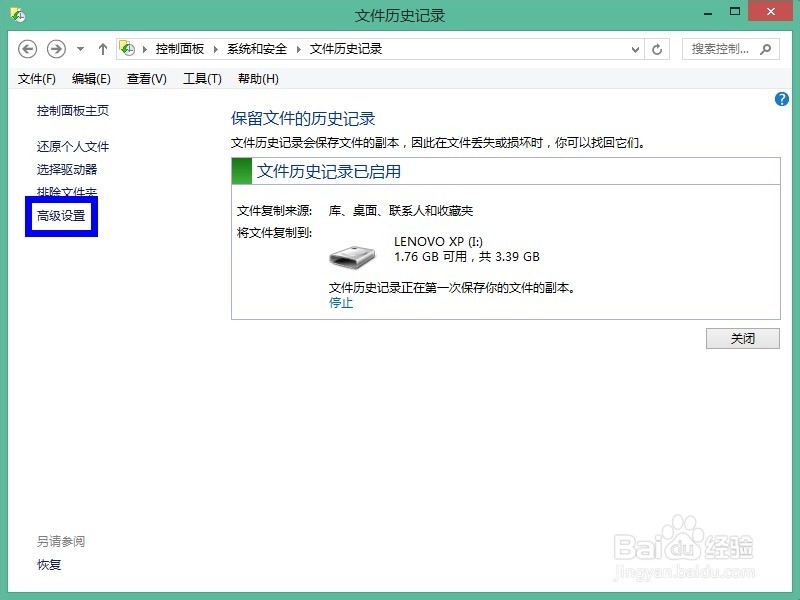Open the 工具 menu
The image size is (800, 600).
click(201, 78)
